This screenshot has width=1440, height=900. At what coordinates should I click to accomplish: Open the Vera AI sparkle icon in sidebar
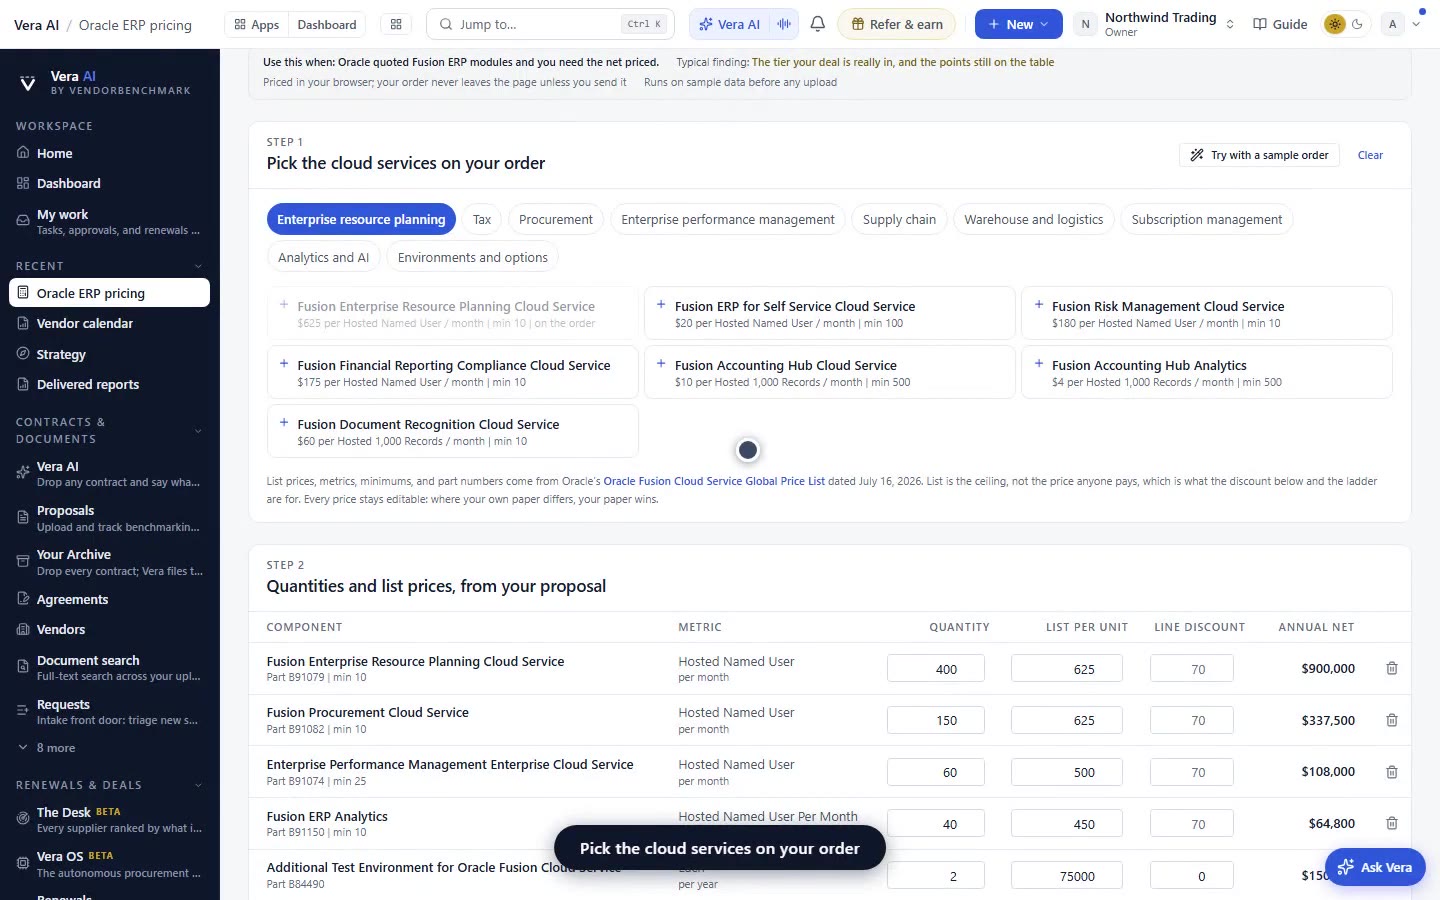pyautogui.click(x=23, y=473)
